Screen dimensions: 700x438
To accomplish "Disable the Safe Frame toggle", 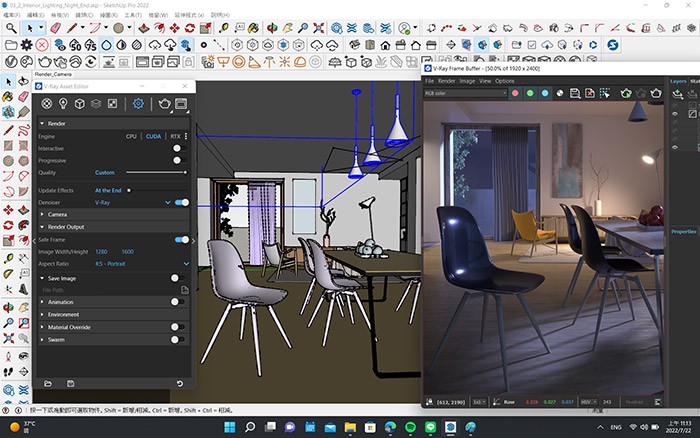I will pyautogui.click(x=180, y=240).
